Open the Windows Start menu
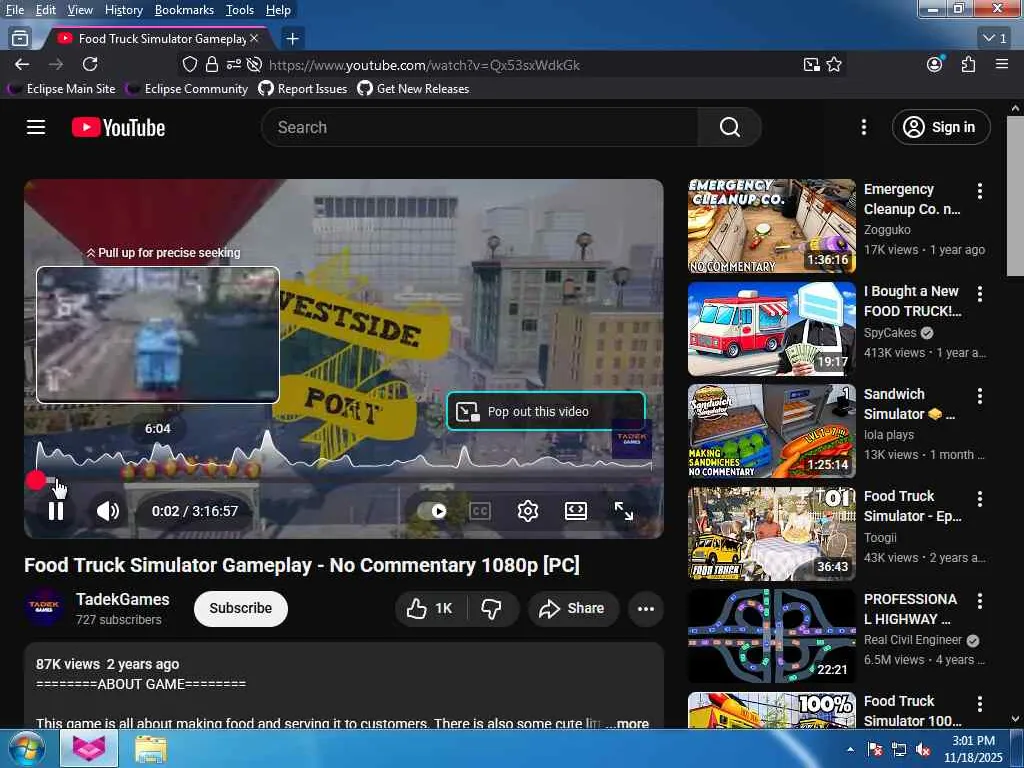 tap(25, 748)
